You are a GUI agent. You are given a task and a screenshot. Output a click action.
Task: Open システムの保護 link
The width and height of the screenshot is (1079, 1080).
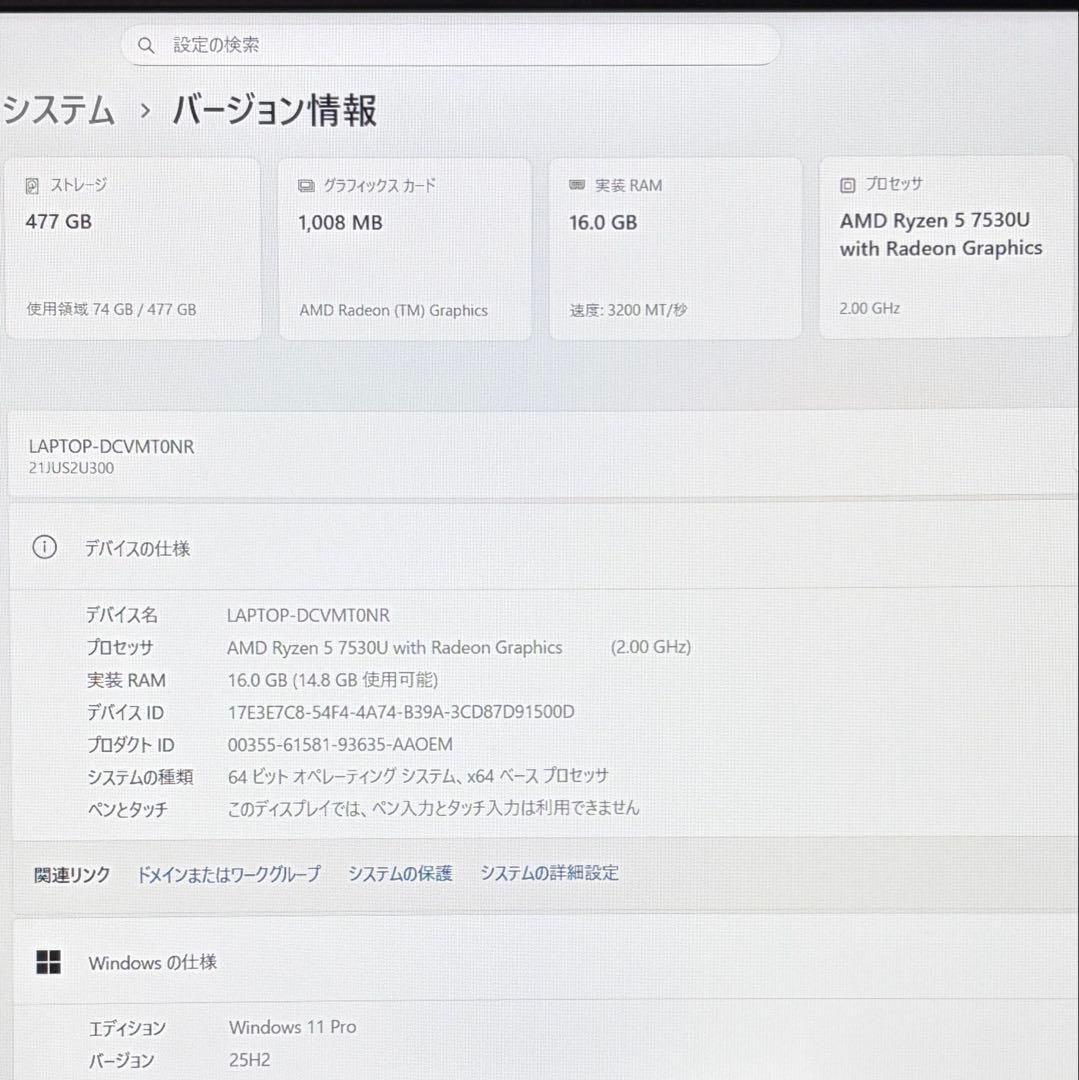point(400,872)
